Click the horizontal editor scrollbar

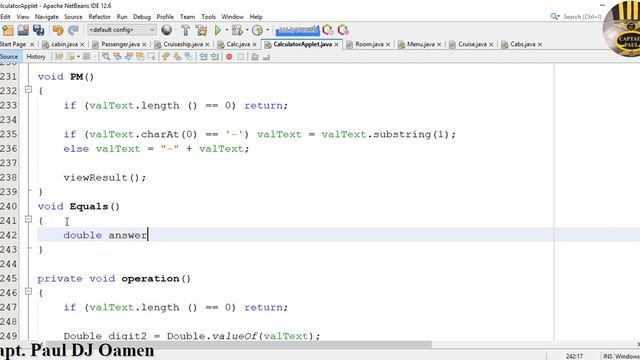pos(238,344)
